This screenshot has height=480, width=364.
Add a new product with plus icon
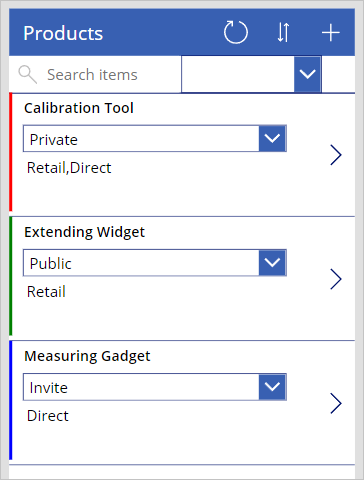(330, 33)
